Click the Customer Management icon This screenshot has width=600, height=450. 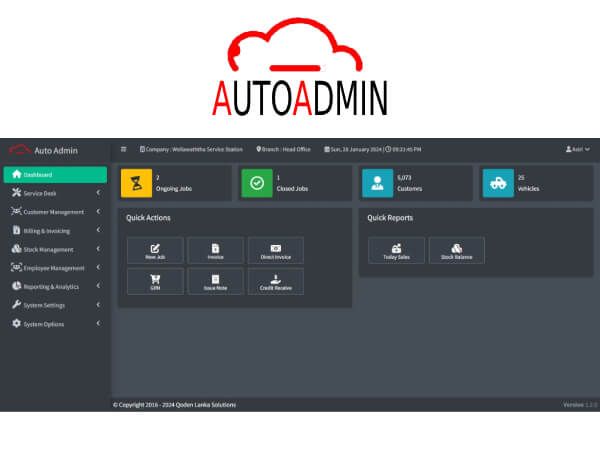(16, 211)
